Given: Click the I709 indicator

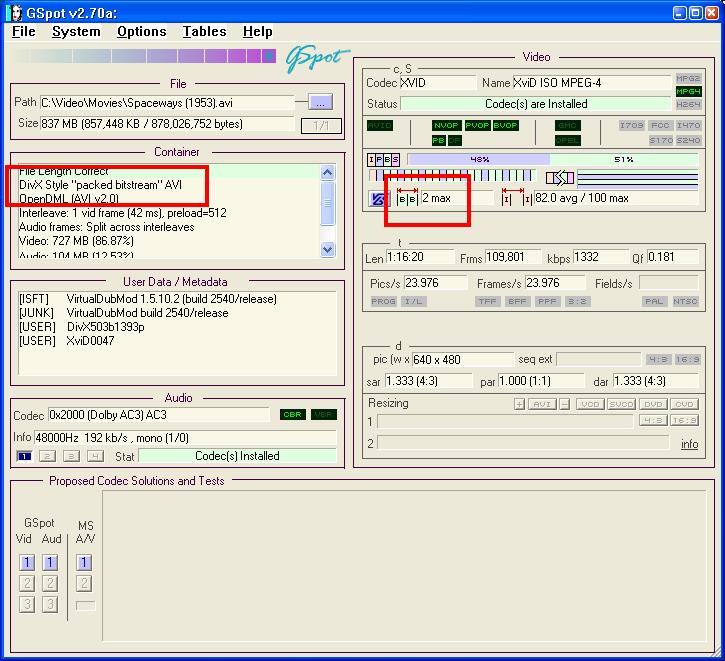Looking at the screenshot, I should (x=631, y=125).
